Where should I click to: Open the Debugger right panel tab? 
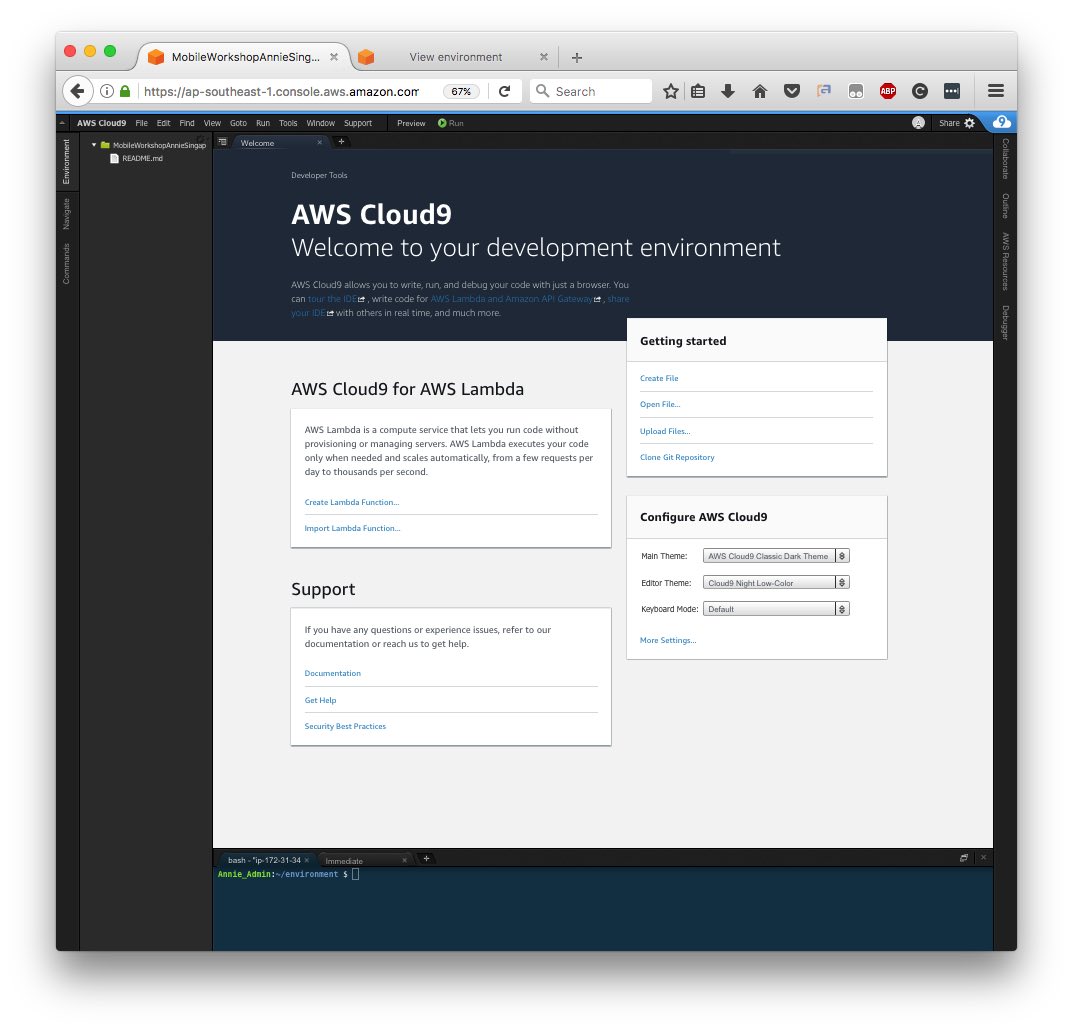click(1005, 322)
